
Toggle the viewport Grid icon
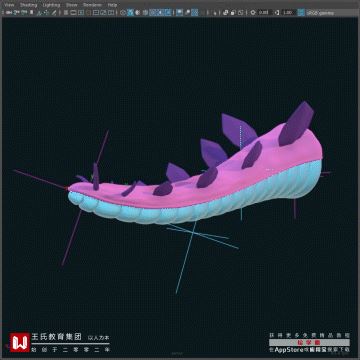[x=66, y=13]
